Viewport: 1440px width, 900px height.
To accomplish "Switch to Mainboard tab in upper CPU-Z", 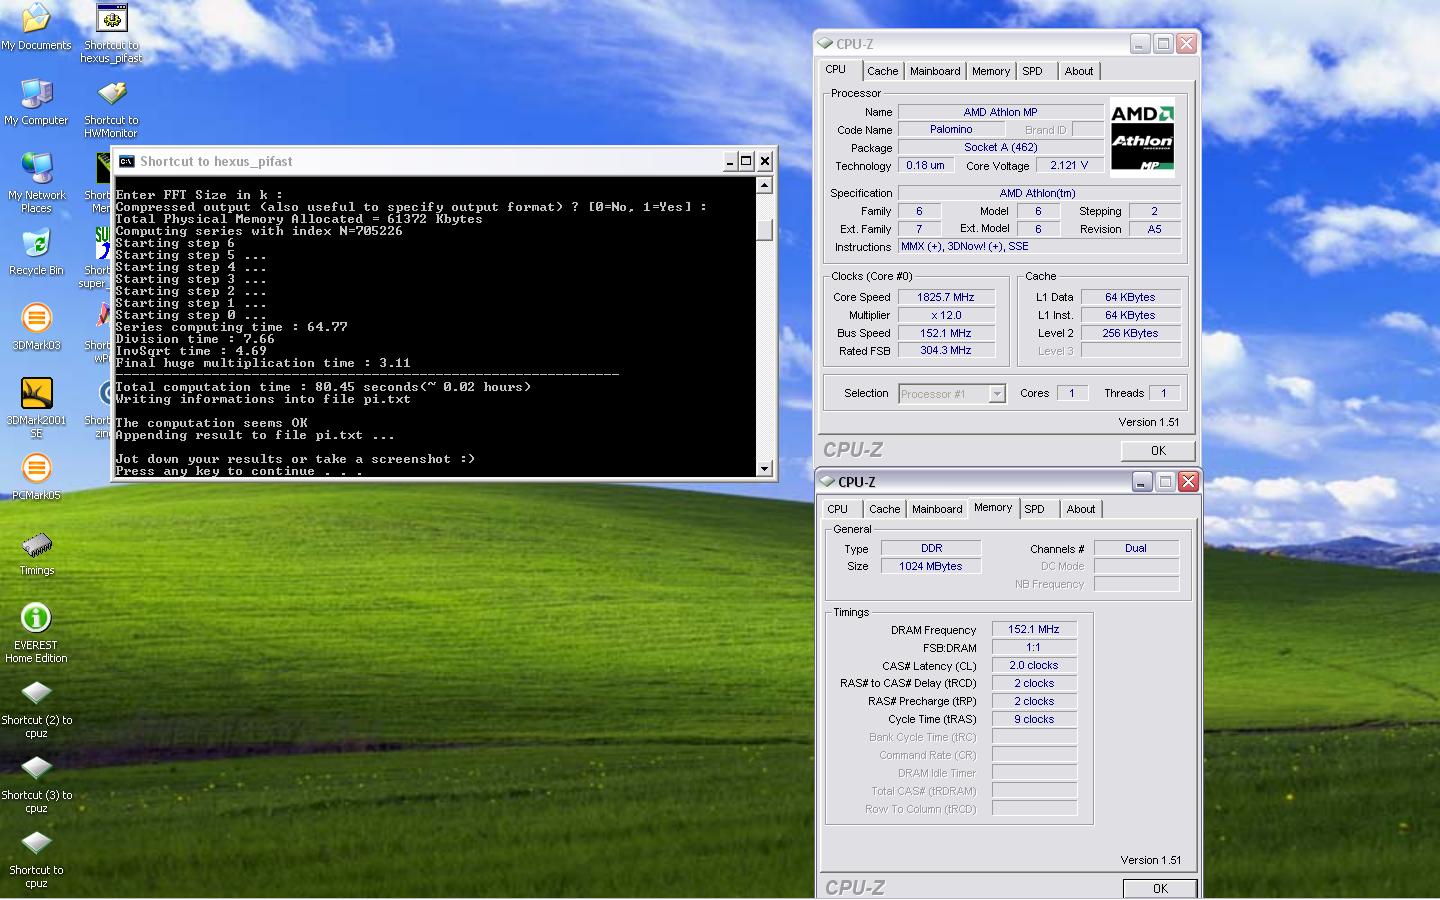I will (x=935, y=71).
